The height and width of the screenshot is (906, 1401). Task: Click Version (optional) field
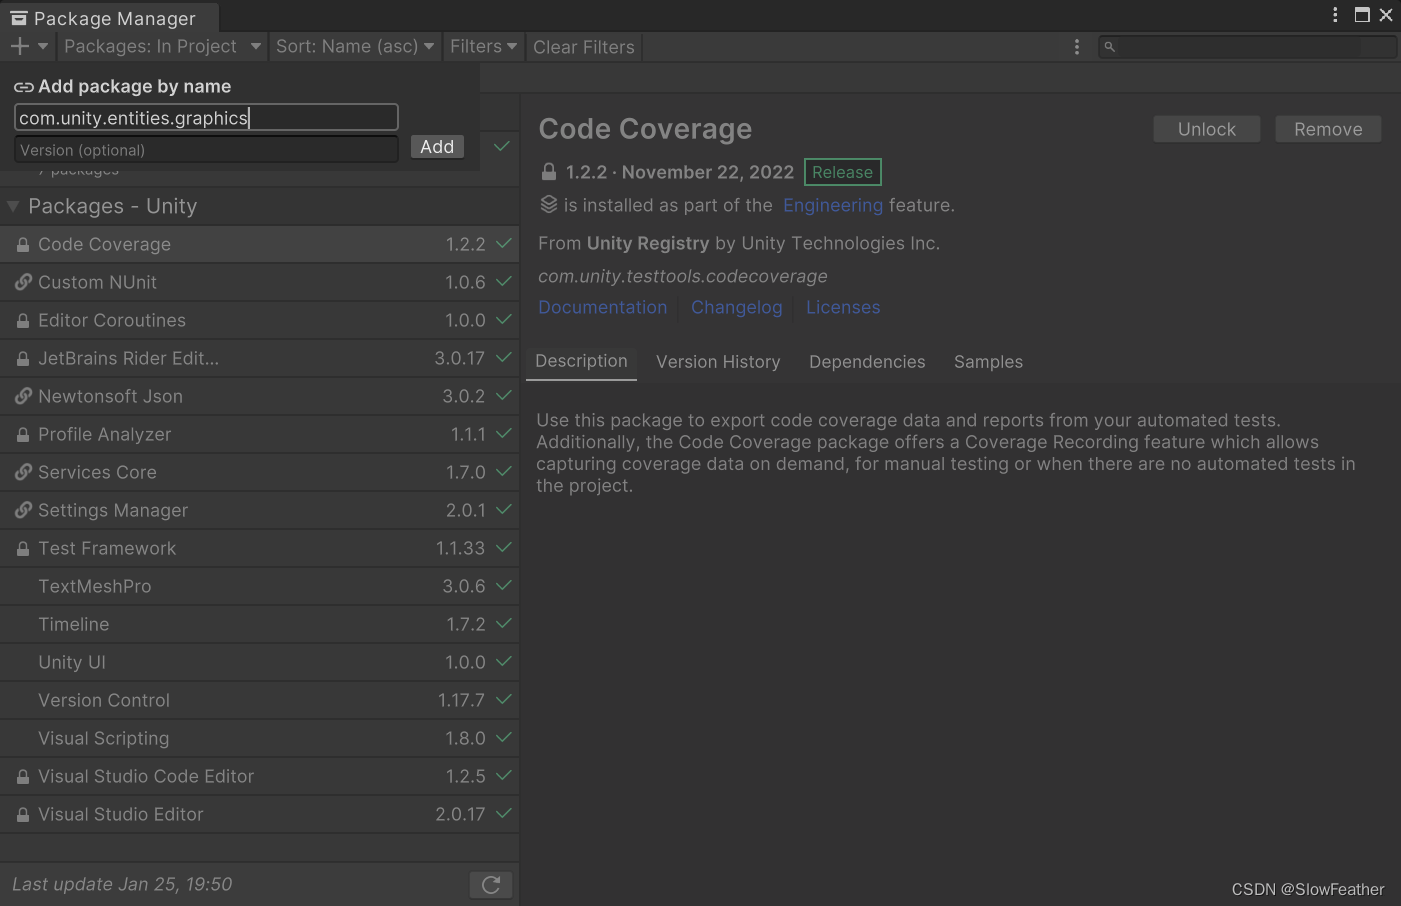coord(207,150)
